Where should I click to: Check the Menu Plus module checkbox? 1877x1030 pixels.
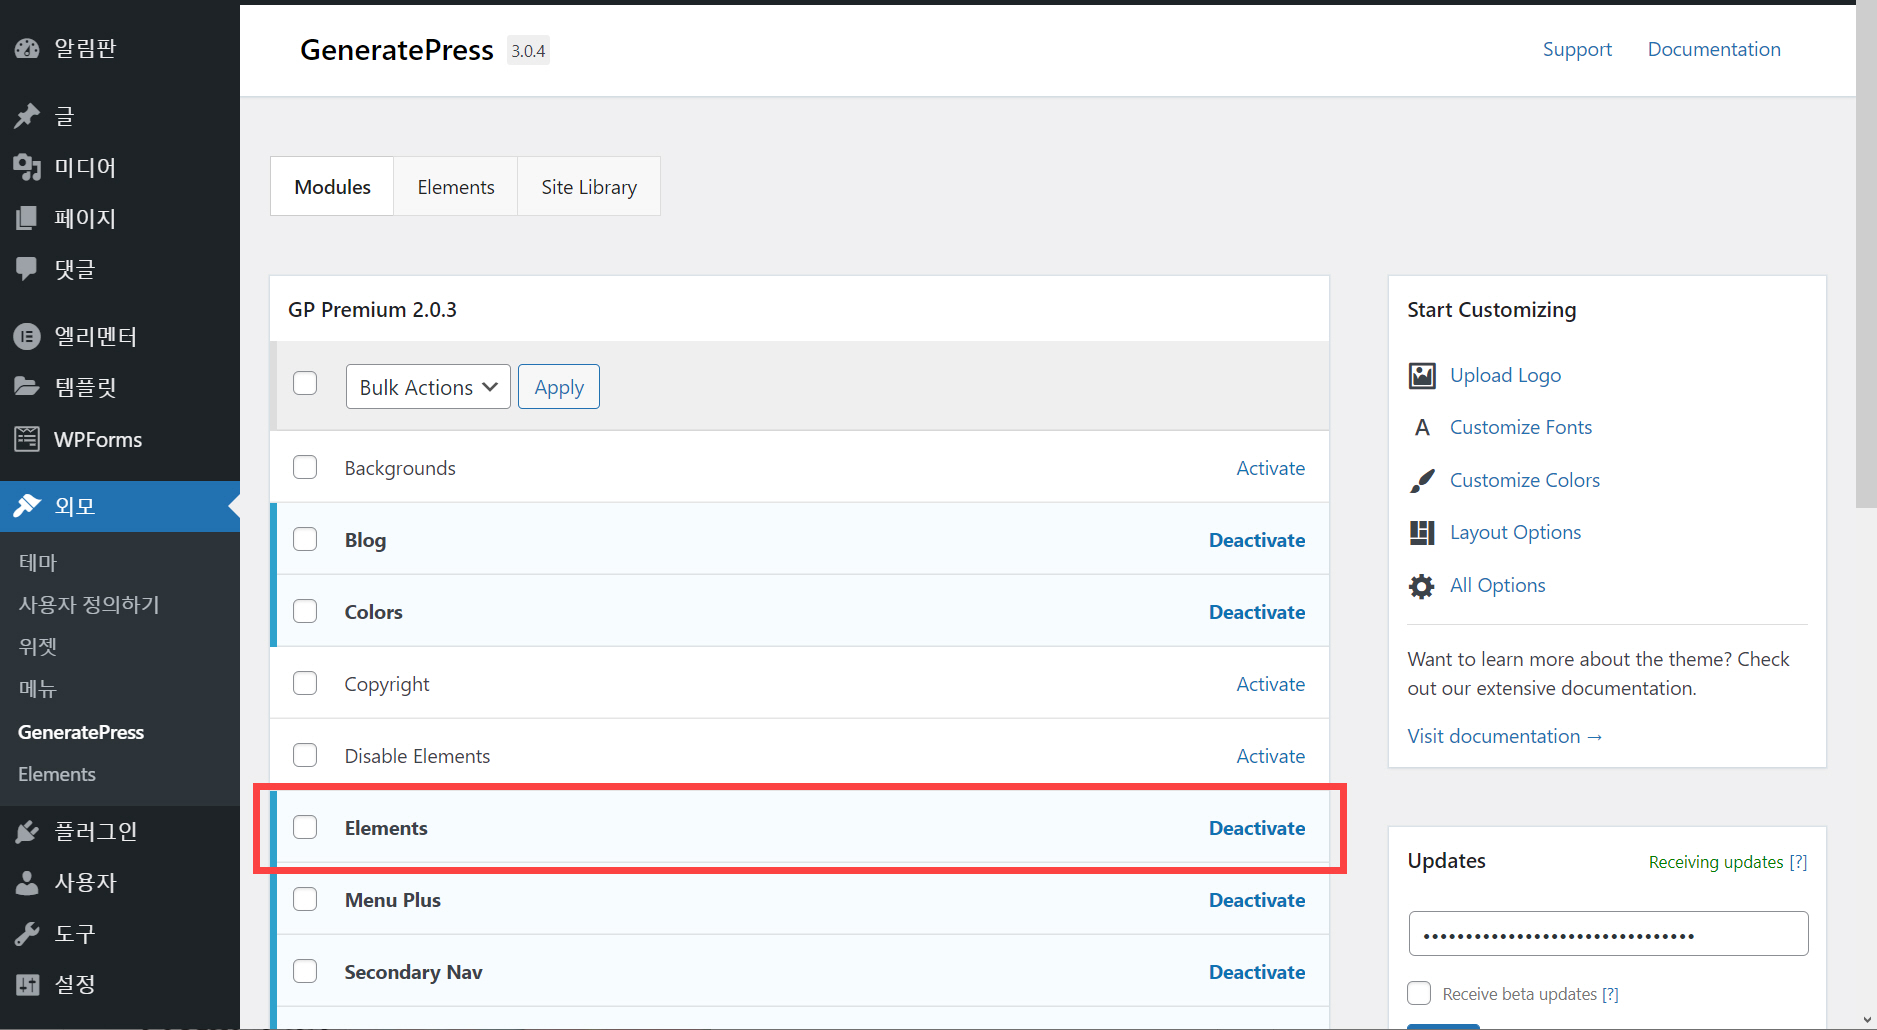coord(305,899)
